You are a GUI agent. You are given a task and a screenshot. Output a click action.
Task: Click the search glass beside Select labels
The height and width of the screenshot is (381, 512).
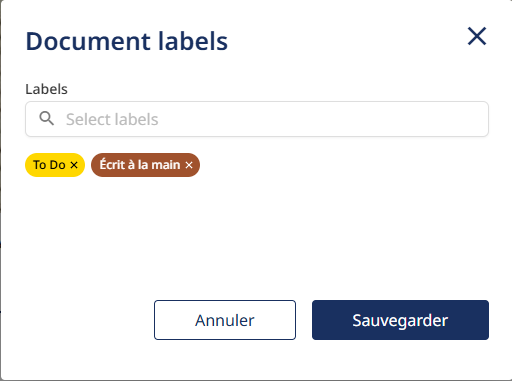point(46,118)
